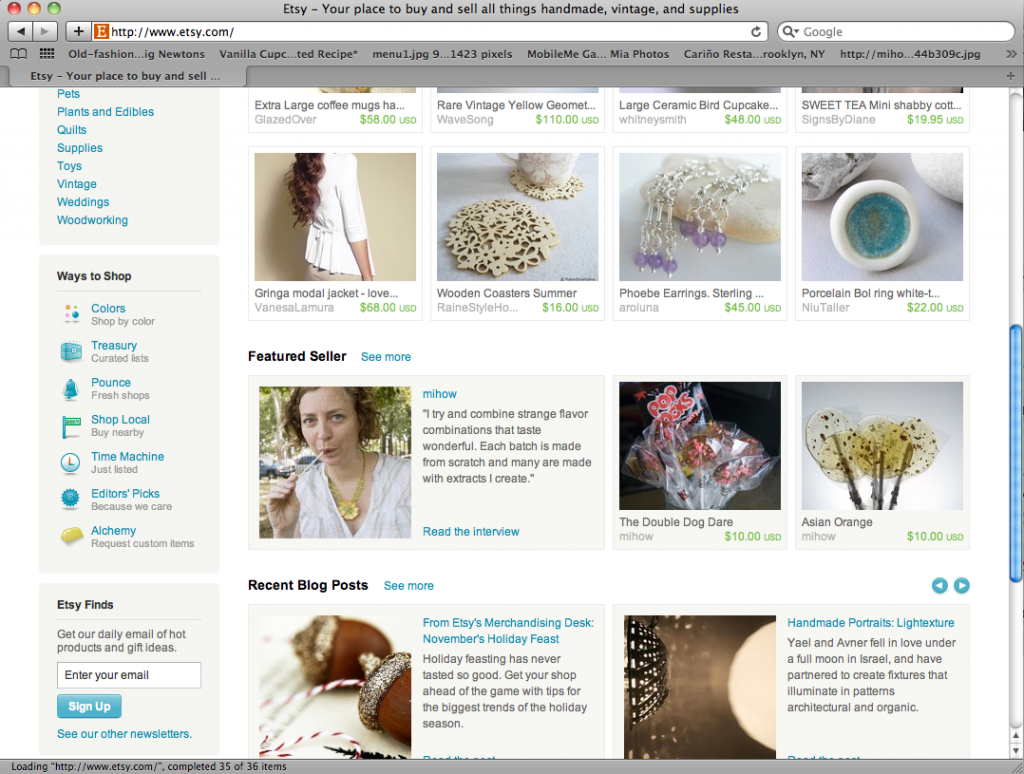Open the Phoebe Earrings thumbnail
The height and width of the screenshot is (774, 1024).
(x=699, y=217)
